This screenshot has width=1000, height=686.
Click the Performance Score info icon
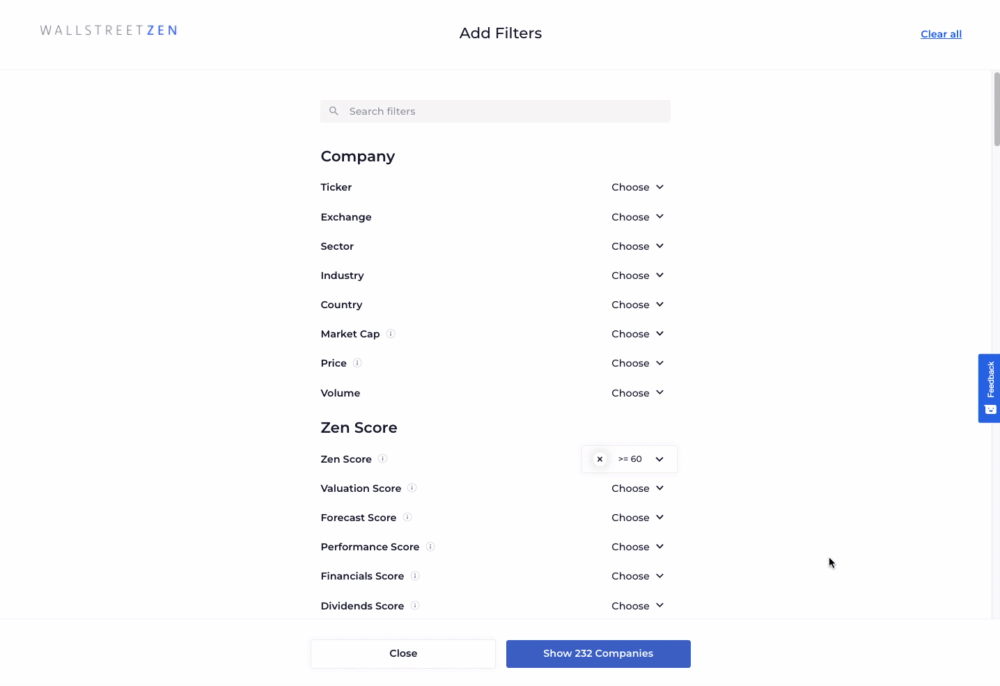click(x=430, y=546)
